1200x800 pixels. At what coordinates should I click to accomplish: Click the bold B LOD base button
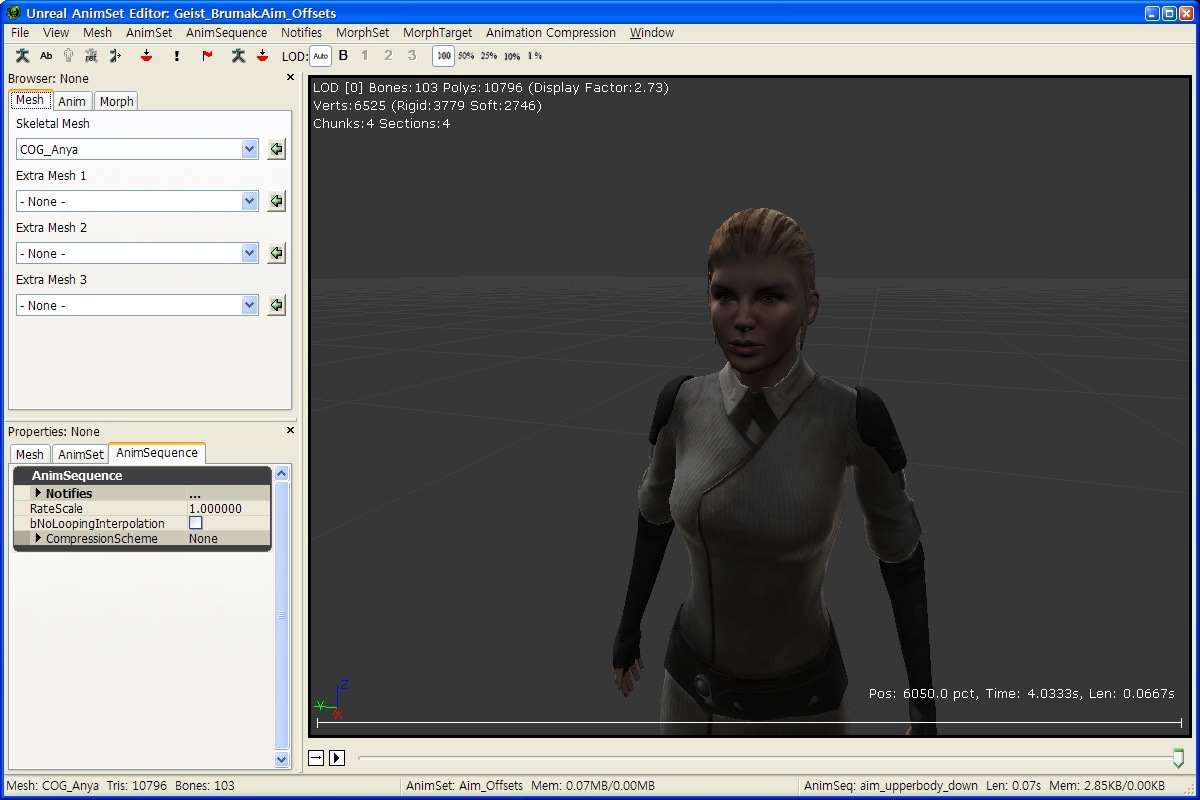(x=343, y=56)
